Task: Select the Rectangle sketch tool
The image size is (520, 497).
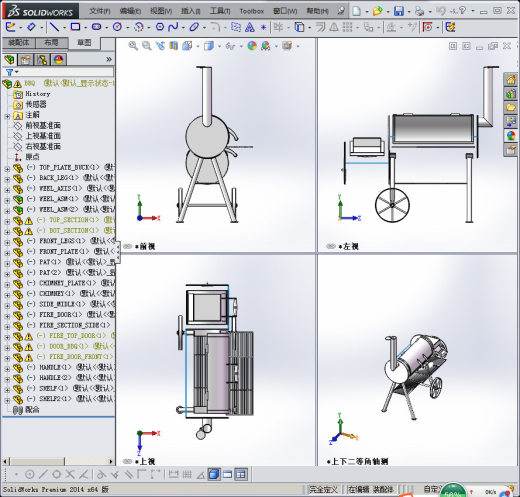Action: tap(75, 27)
